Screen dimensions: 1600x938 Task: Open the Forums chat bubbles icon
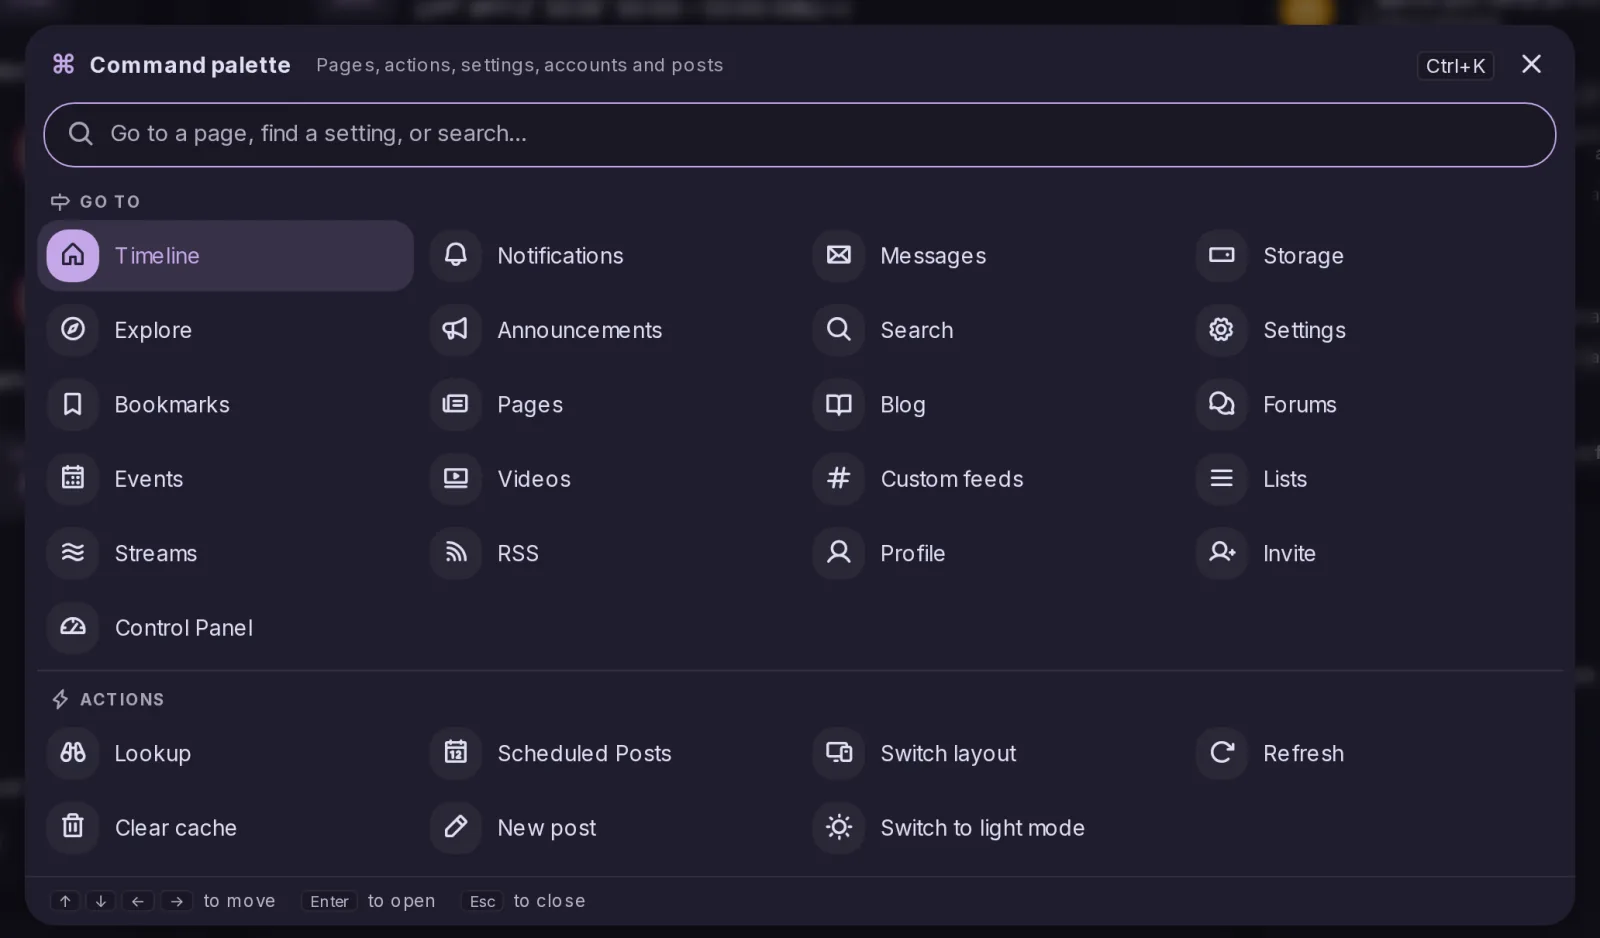(x=1222, y=404)
